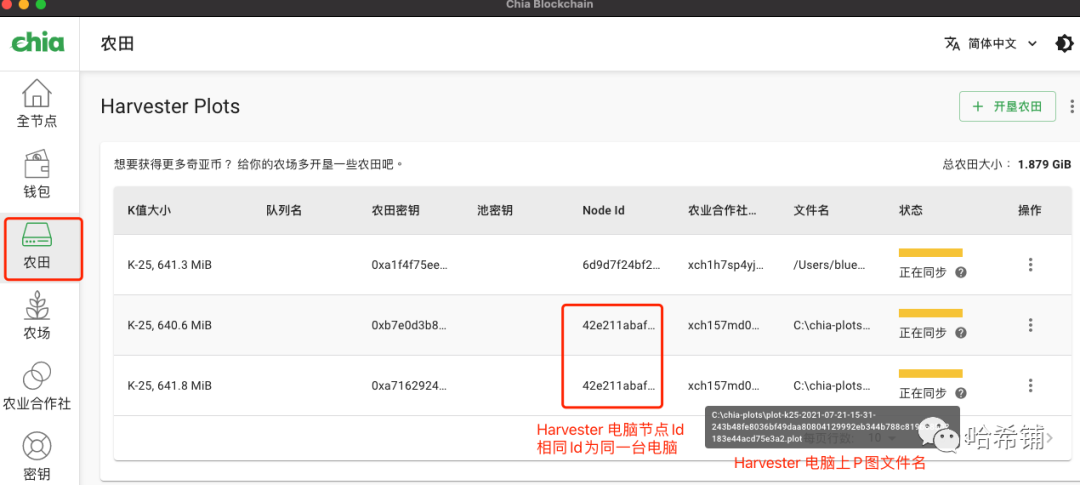This screenshot has height=485, width=1080.
Task: Click the yellow sync bar in 640.6 MiB row
Action: tap(931, 313)
